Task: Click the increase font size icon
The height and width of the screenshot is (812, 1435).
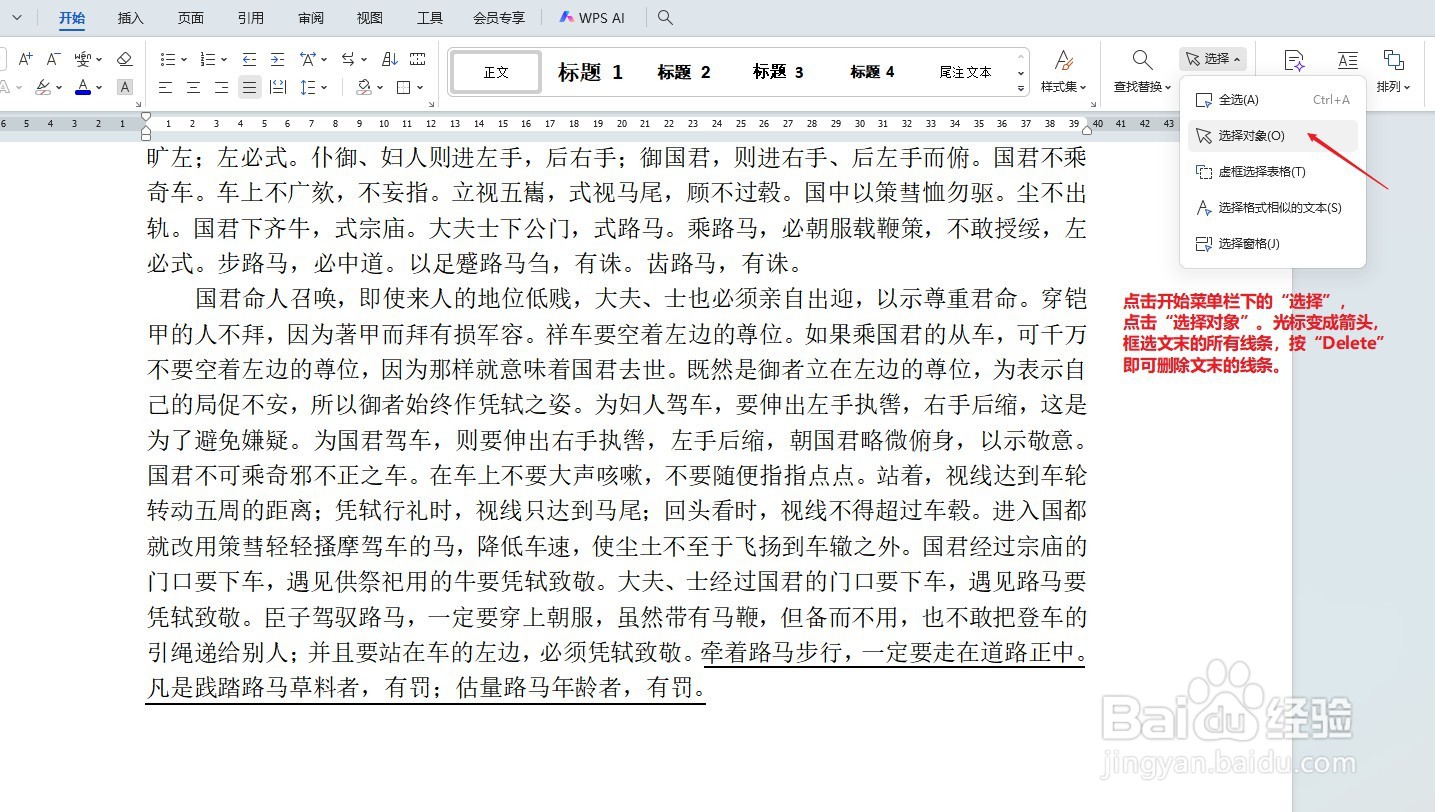Action: 24,57
